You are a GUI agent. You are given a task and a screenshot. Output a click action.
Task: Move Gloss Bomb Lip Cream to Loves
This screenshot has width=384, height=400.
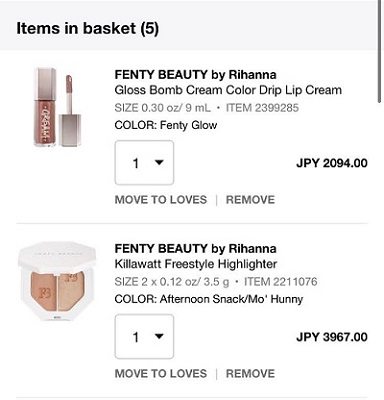(161, 200)
